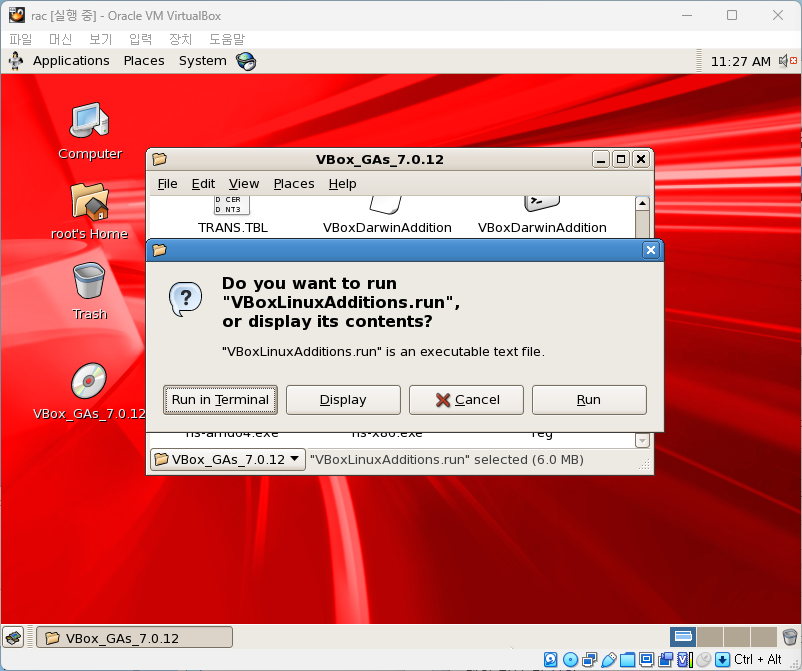The height and width of the screenshot is (671, 802).
Task: Toggle the show desktop button
Action: tap(13, 638)
